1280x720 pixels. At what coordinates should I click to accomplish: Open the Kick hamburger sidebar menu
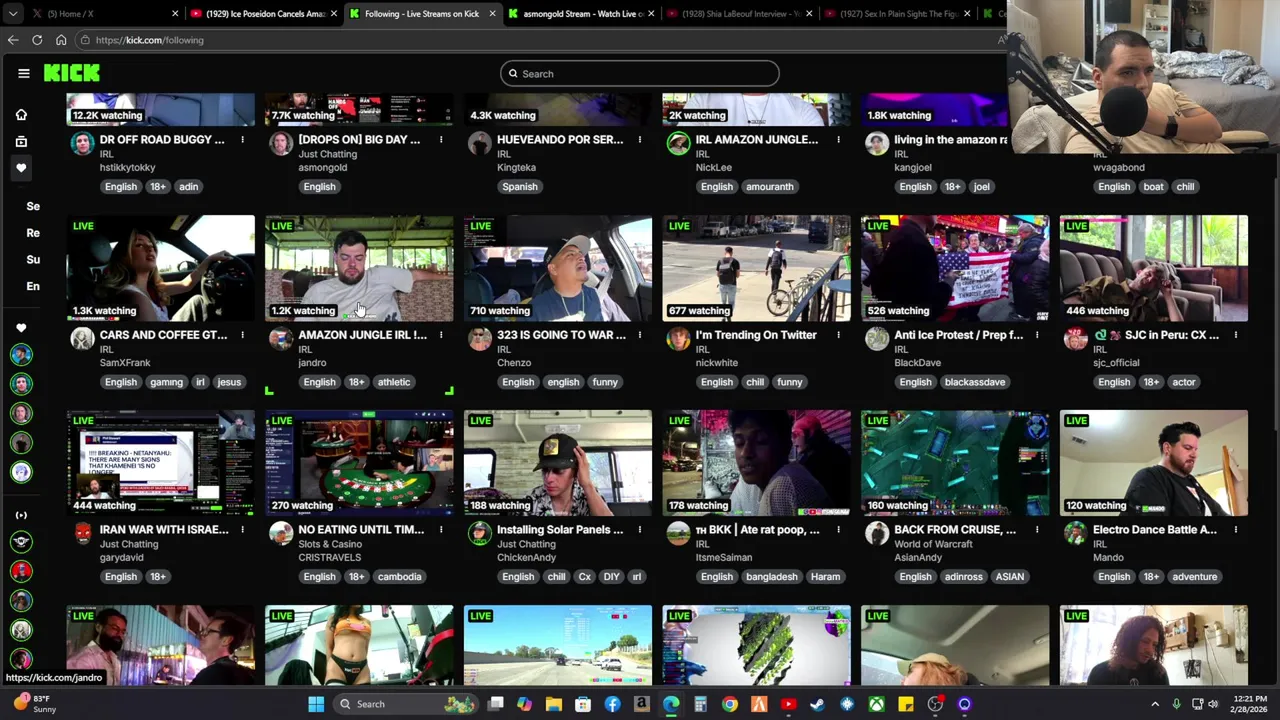24,73
